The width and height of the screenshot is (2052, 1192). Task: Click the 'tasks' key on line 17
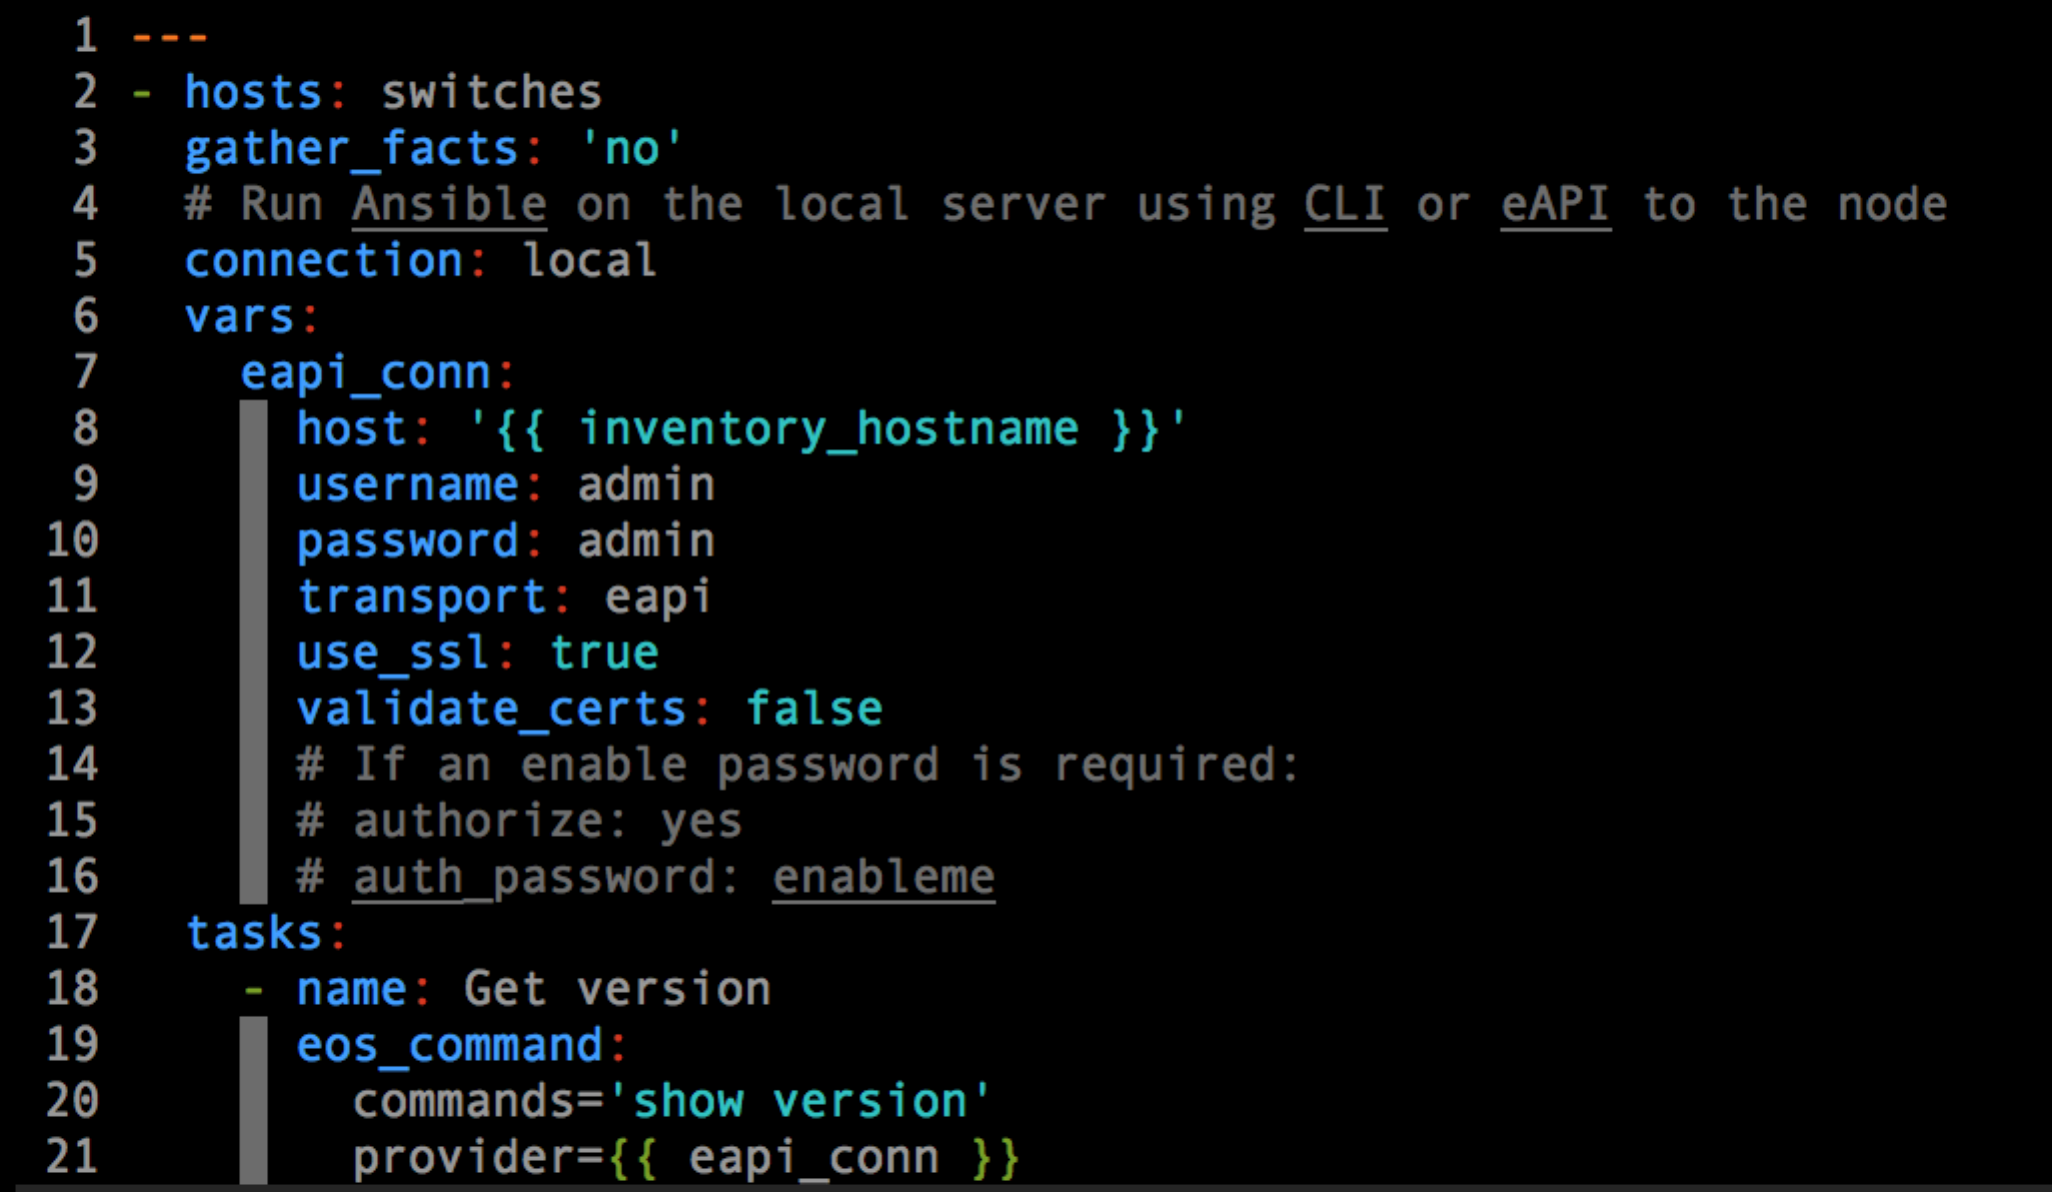(254, 934)
